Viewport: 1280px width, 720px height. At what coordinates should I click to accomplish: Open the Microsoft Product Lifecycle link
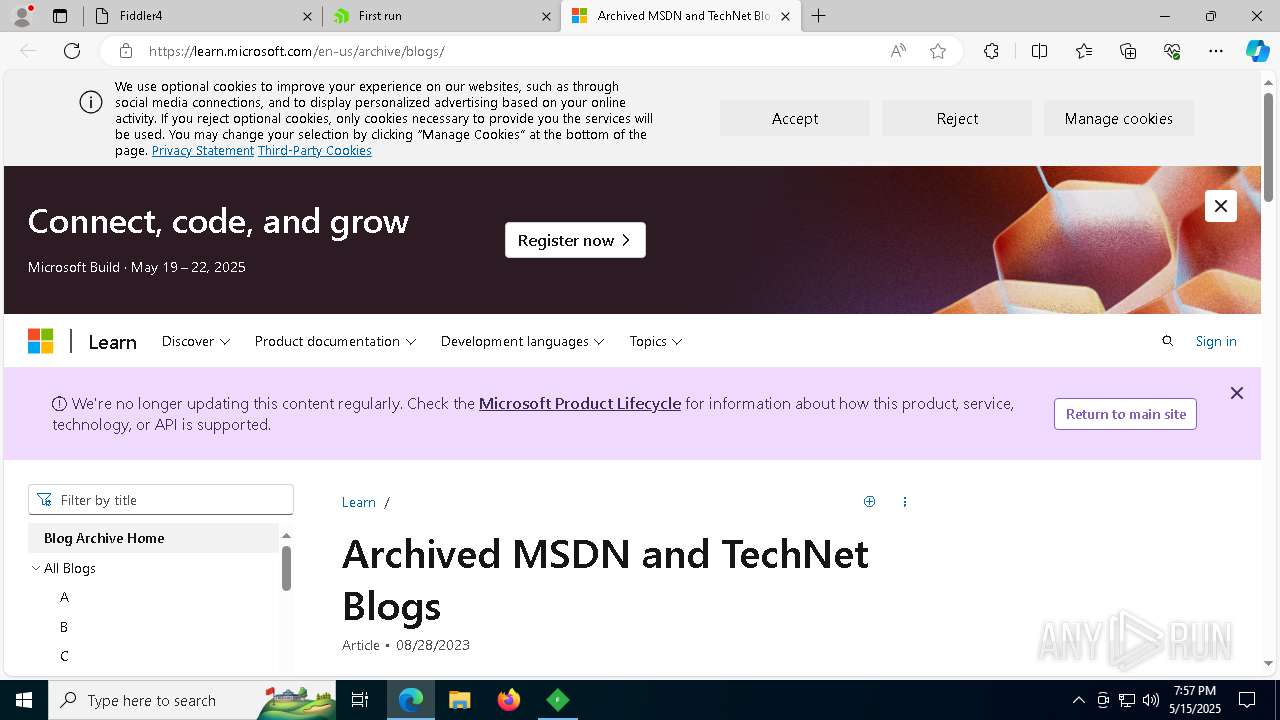coord(580,404)
